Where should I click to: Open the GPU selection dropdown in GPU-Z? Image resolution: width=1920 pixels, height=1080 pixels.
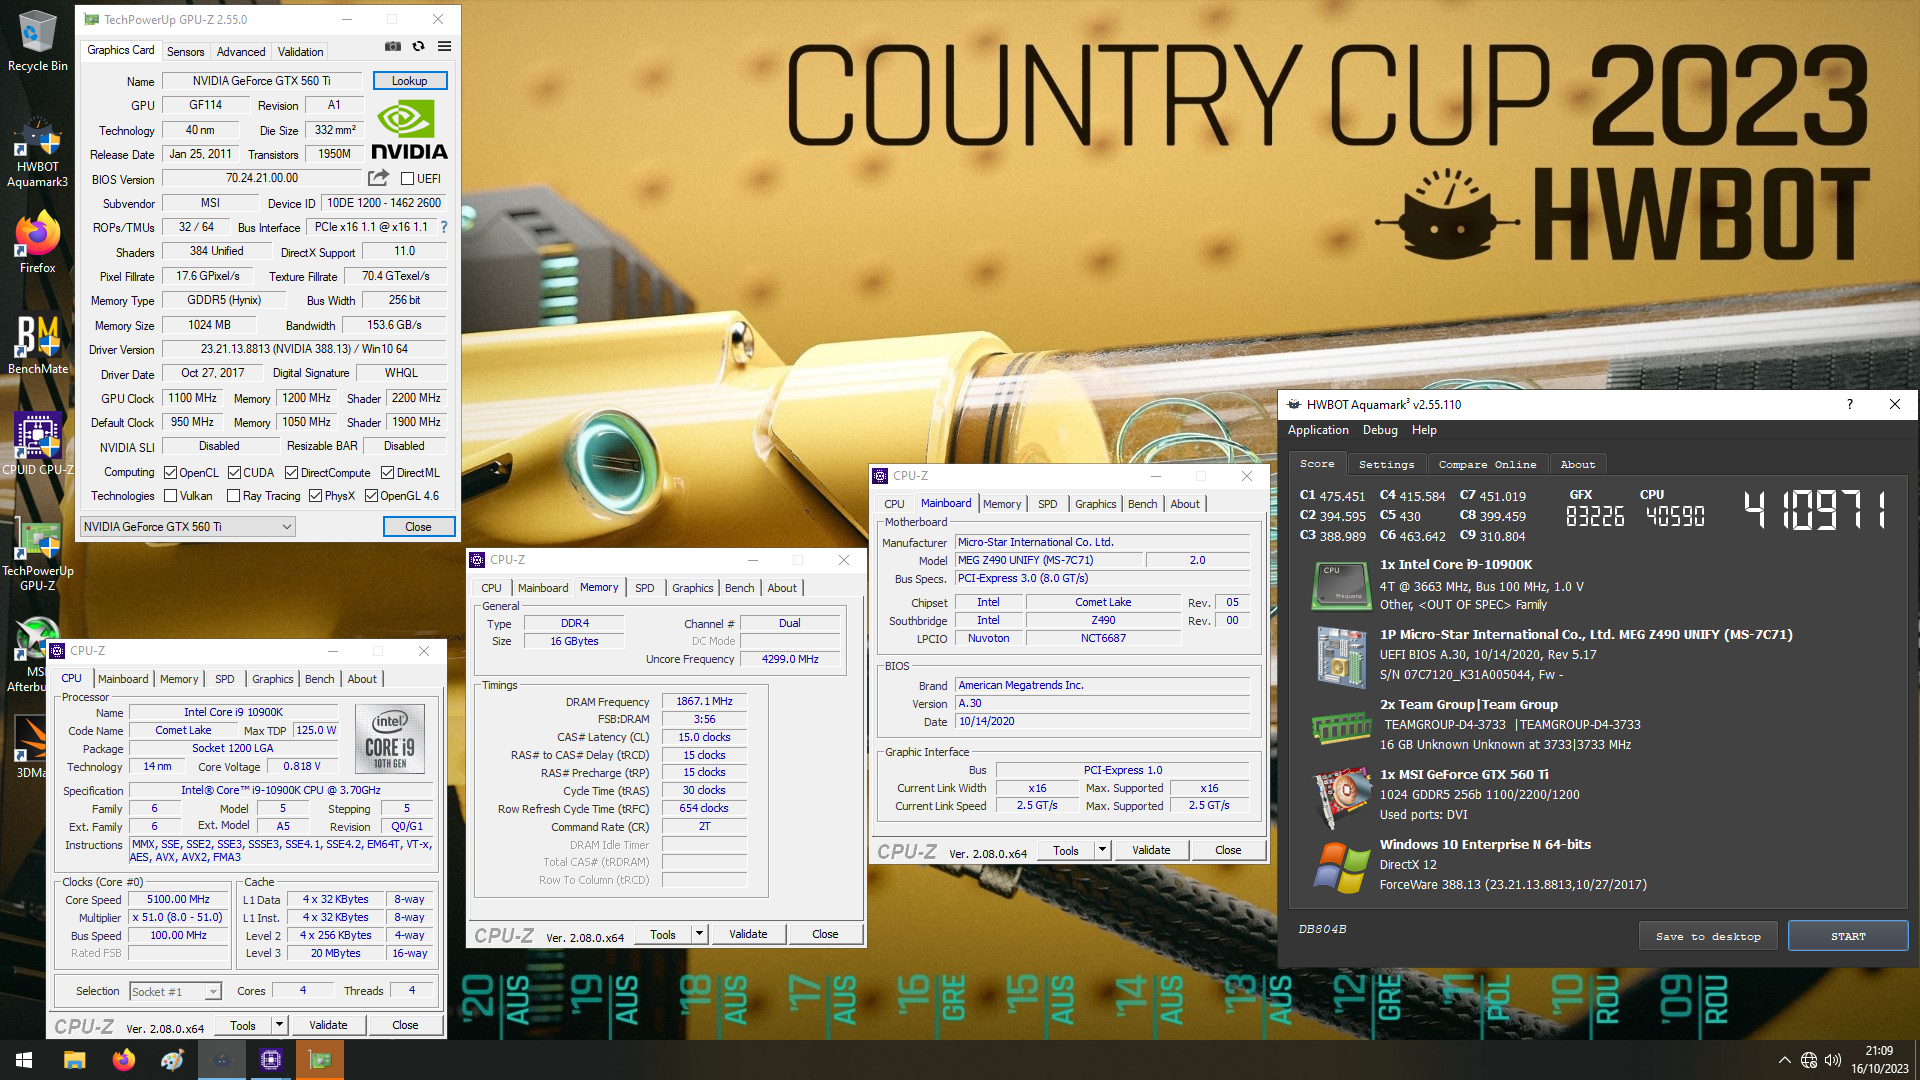click(x=188, y=527)
